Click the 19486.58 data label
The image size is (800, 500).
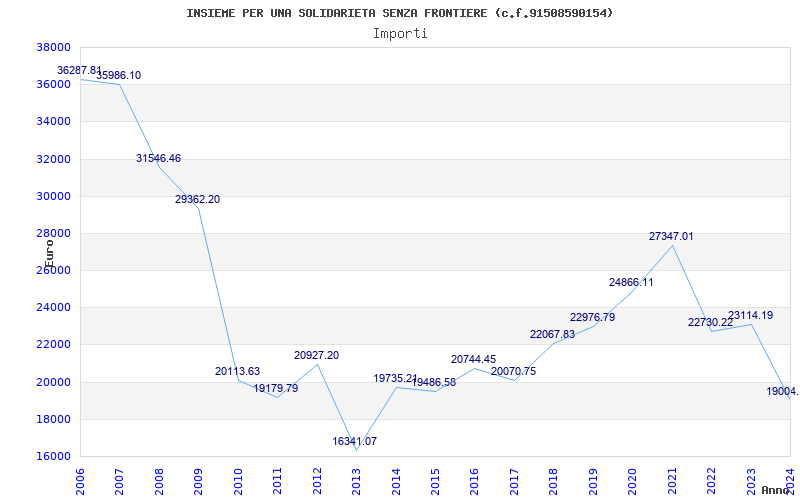[x=434, y=383]
